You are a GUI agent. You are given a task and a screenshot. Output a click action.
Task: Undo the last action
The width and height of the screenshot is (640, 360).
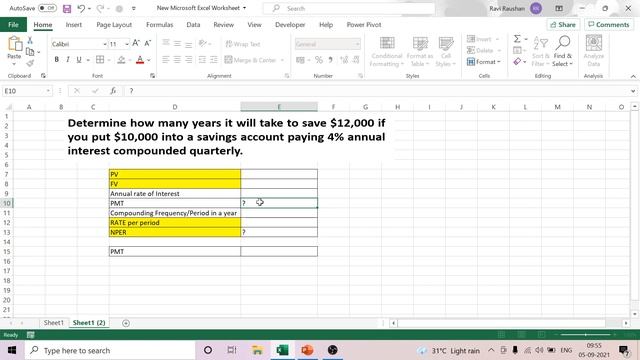[81, 8]
